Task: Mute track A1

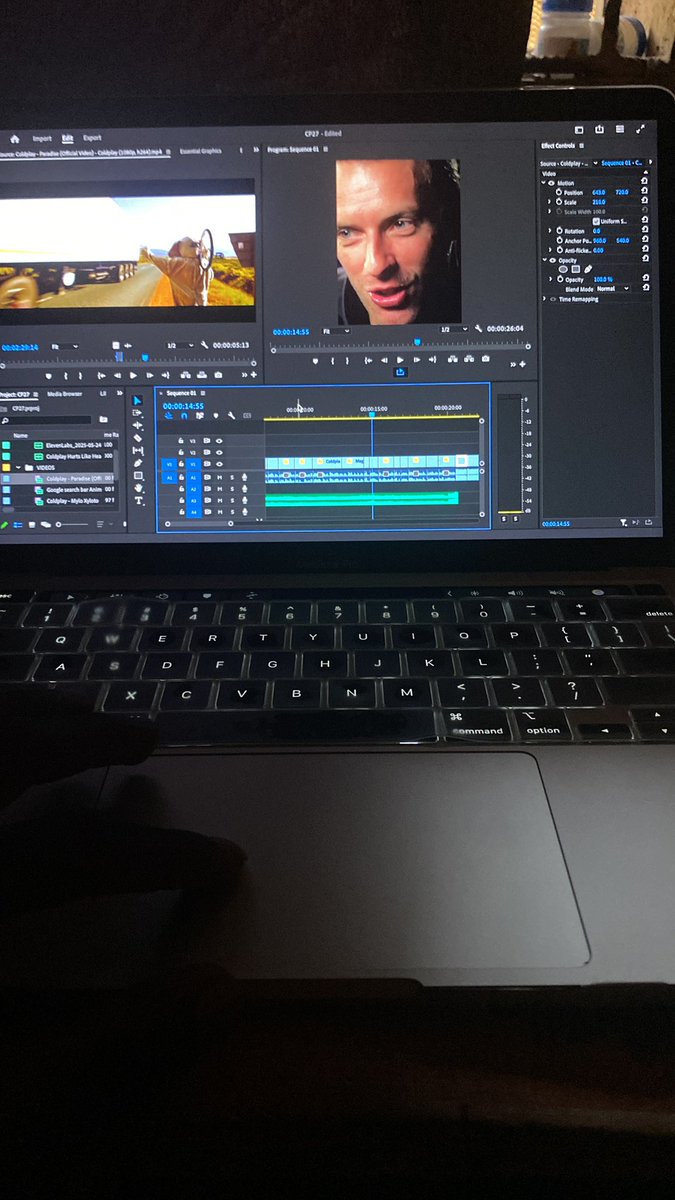Action: click(220, 477)
